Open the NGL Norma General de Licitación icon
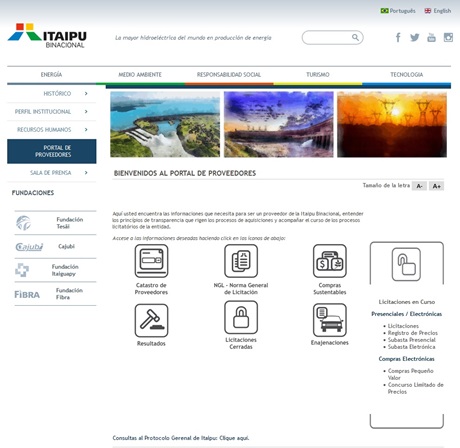 pyautogui.click(x=241, y=261)
